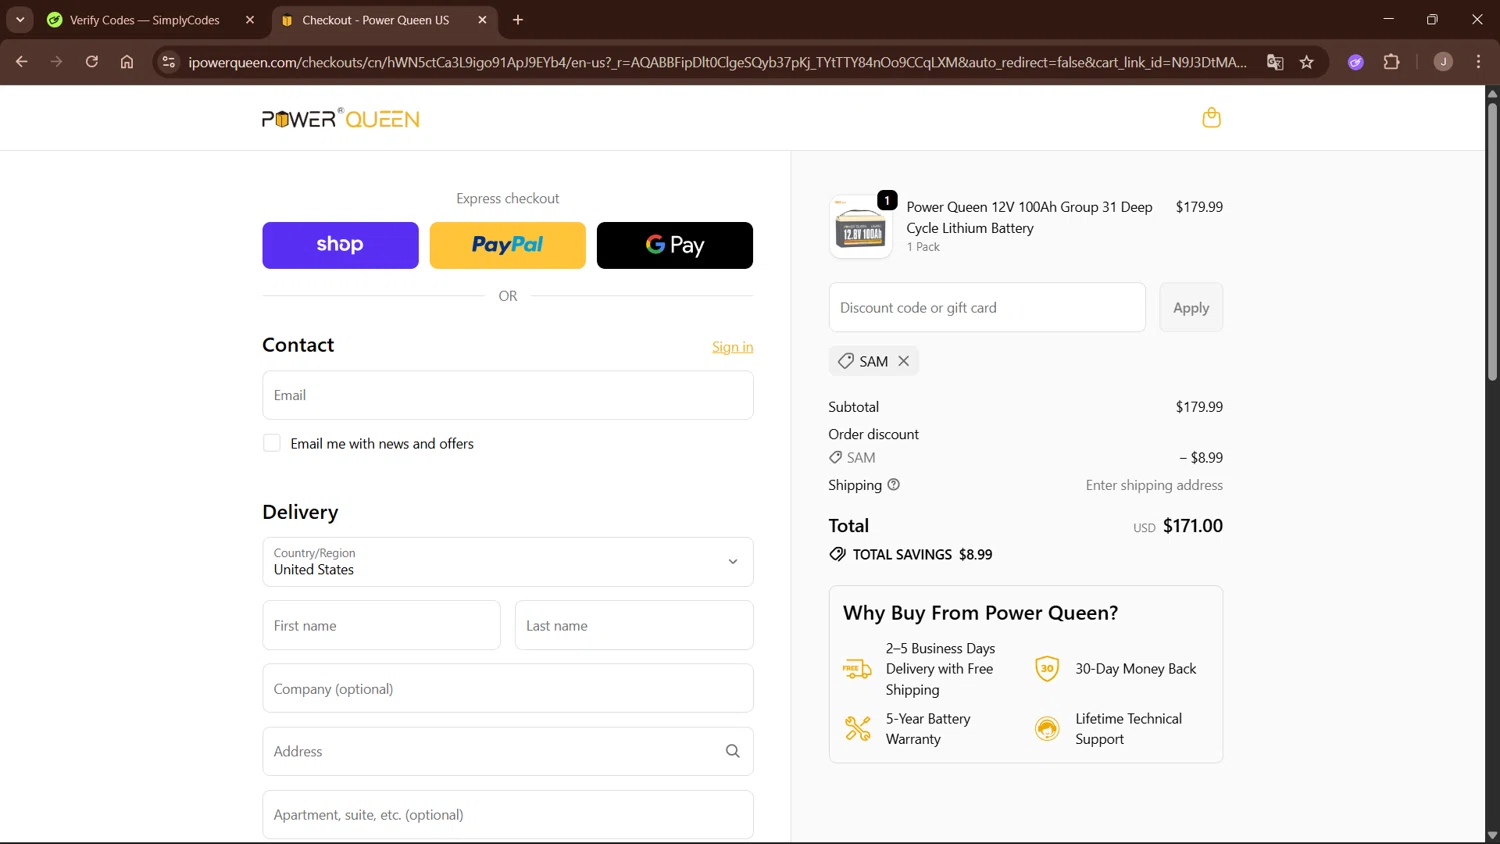Click the Why Buy From Power Queen heading
Image resolution: width=1500 pixels, height=844 pixels.
(x=980, y=613)
